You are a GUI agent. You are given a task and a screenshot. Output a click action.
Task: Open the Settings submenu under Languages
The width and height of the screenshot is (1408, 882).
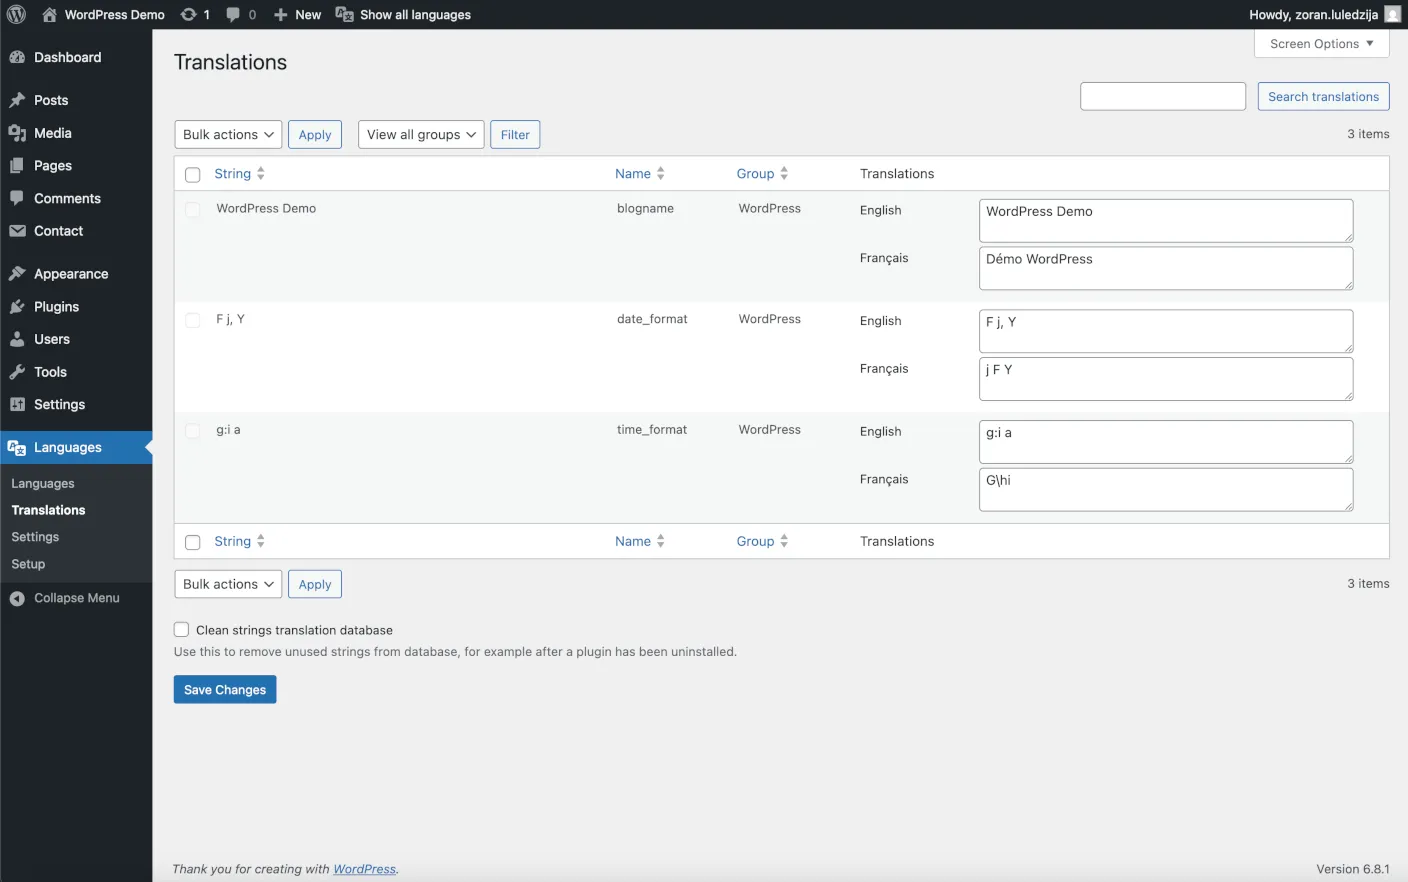point(35,537)
